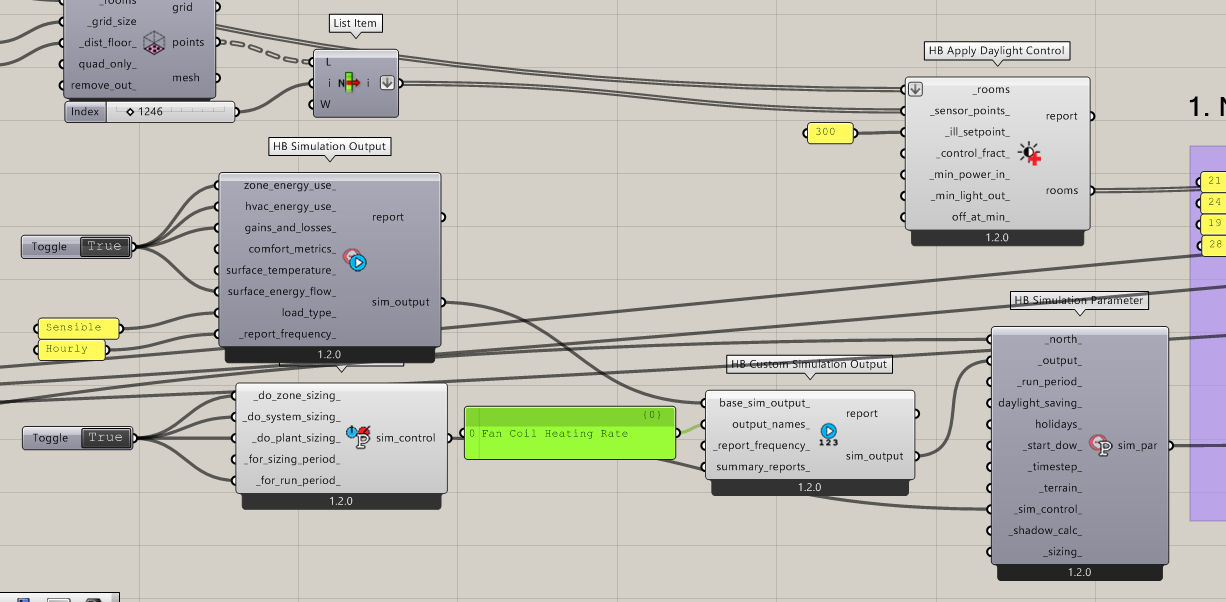The width and height of the screenshot is (1226, 602).
Task: Select the yellow panel showing 28
Action: coord(1214,244)
